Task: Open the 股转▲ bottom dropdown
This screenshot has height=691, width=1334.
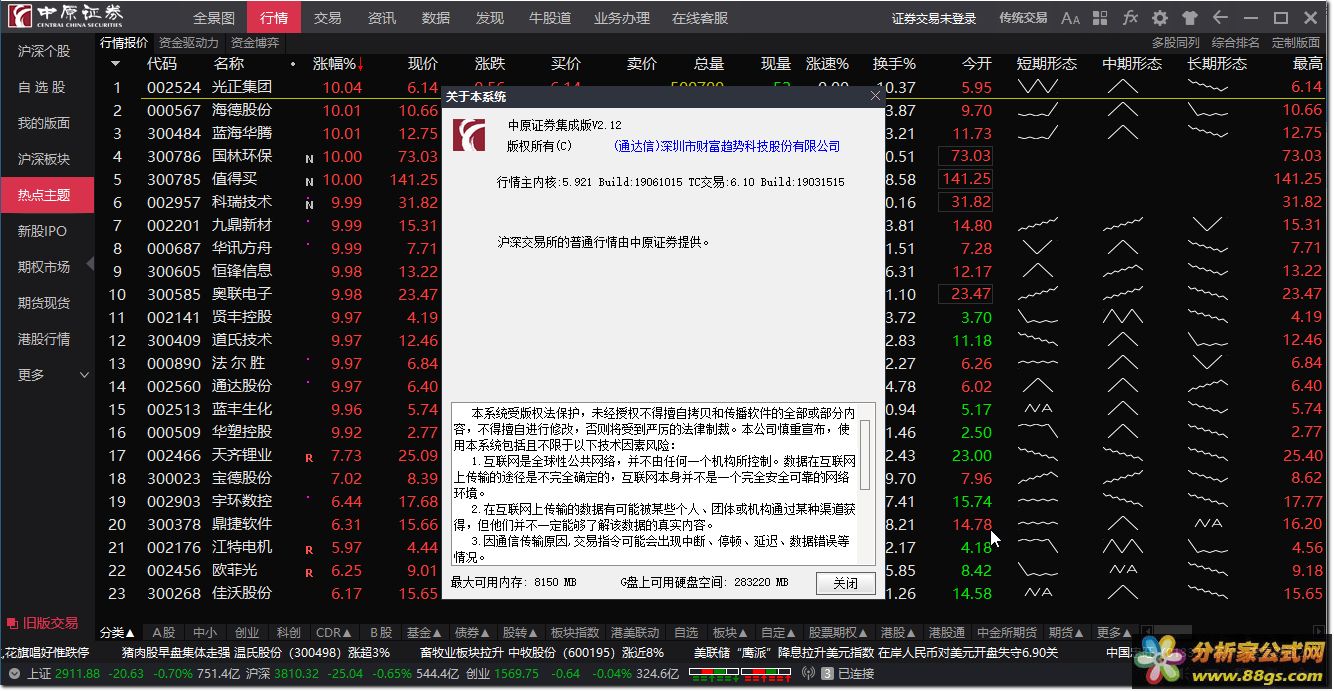Action: 520,633
